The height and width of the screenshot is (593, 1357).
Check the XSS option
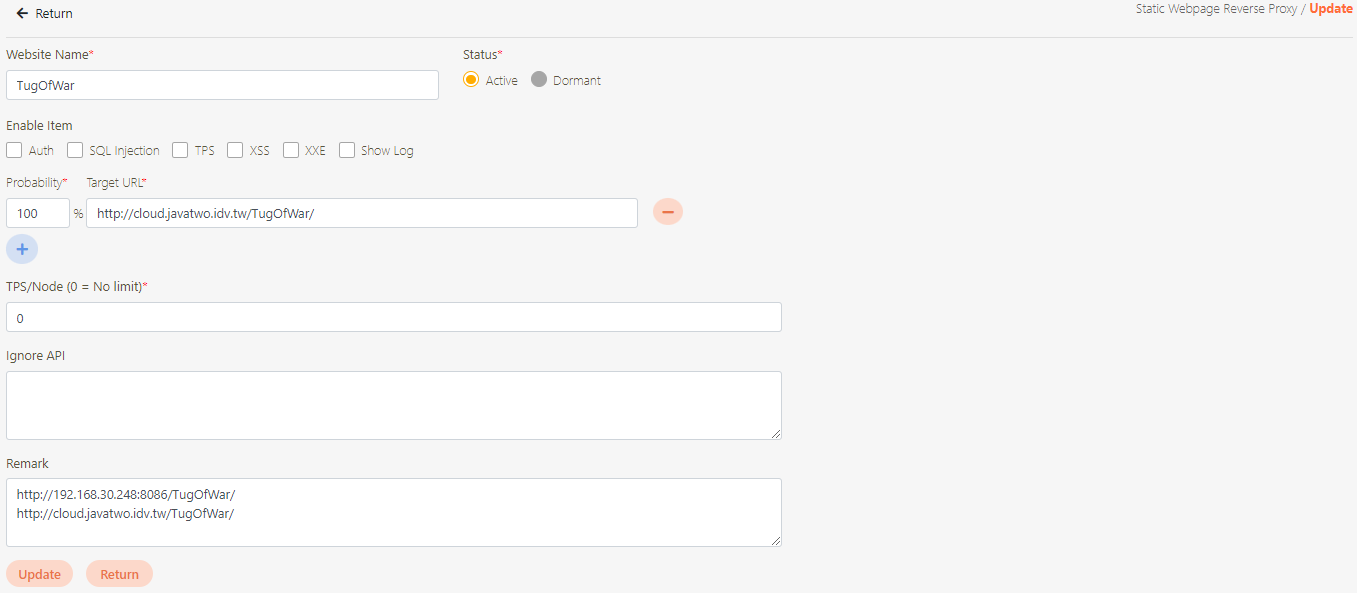[235, 150]
